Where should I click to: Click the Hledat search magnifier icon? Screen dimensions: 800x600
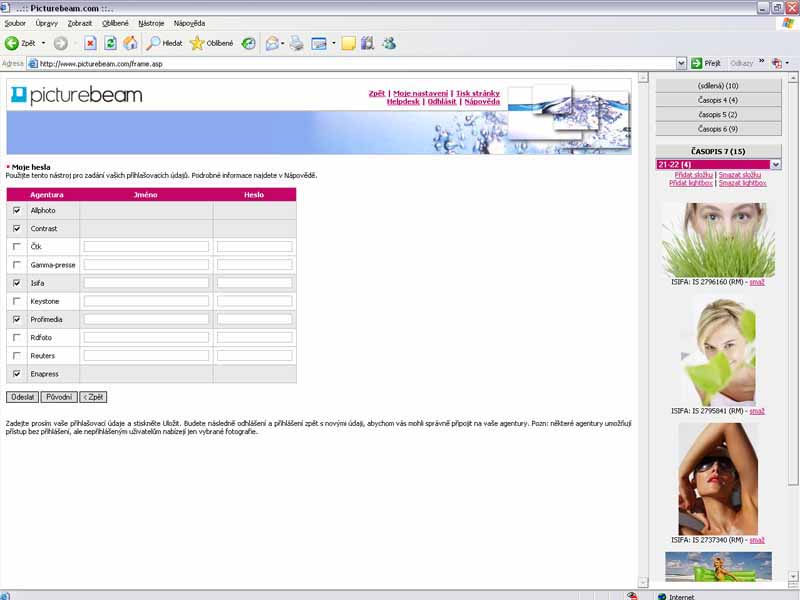pyautogui.click(x=154, y=43)
